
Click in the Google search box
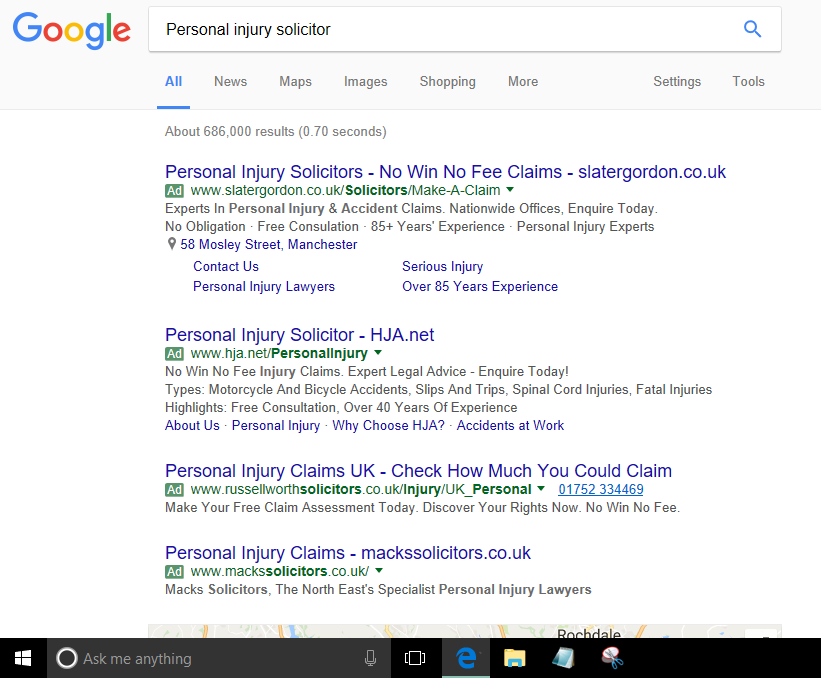(445, 29)
